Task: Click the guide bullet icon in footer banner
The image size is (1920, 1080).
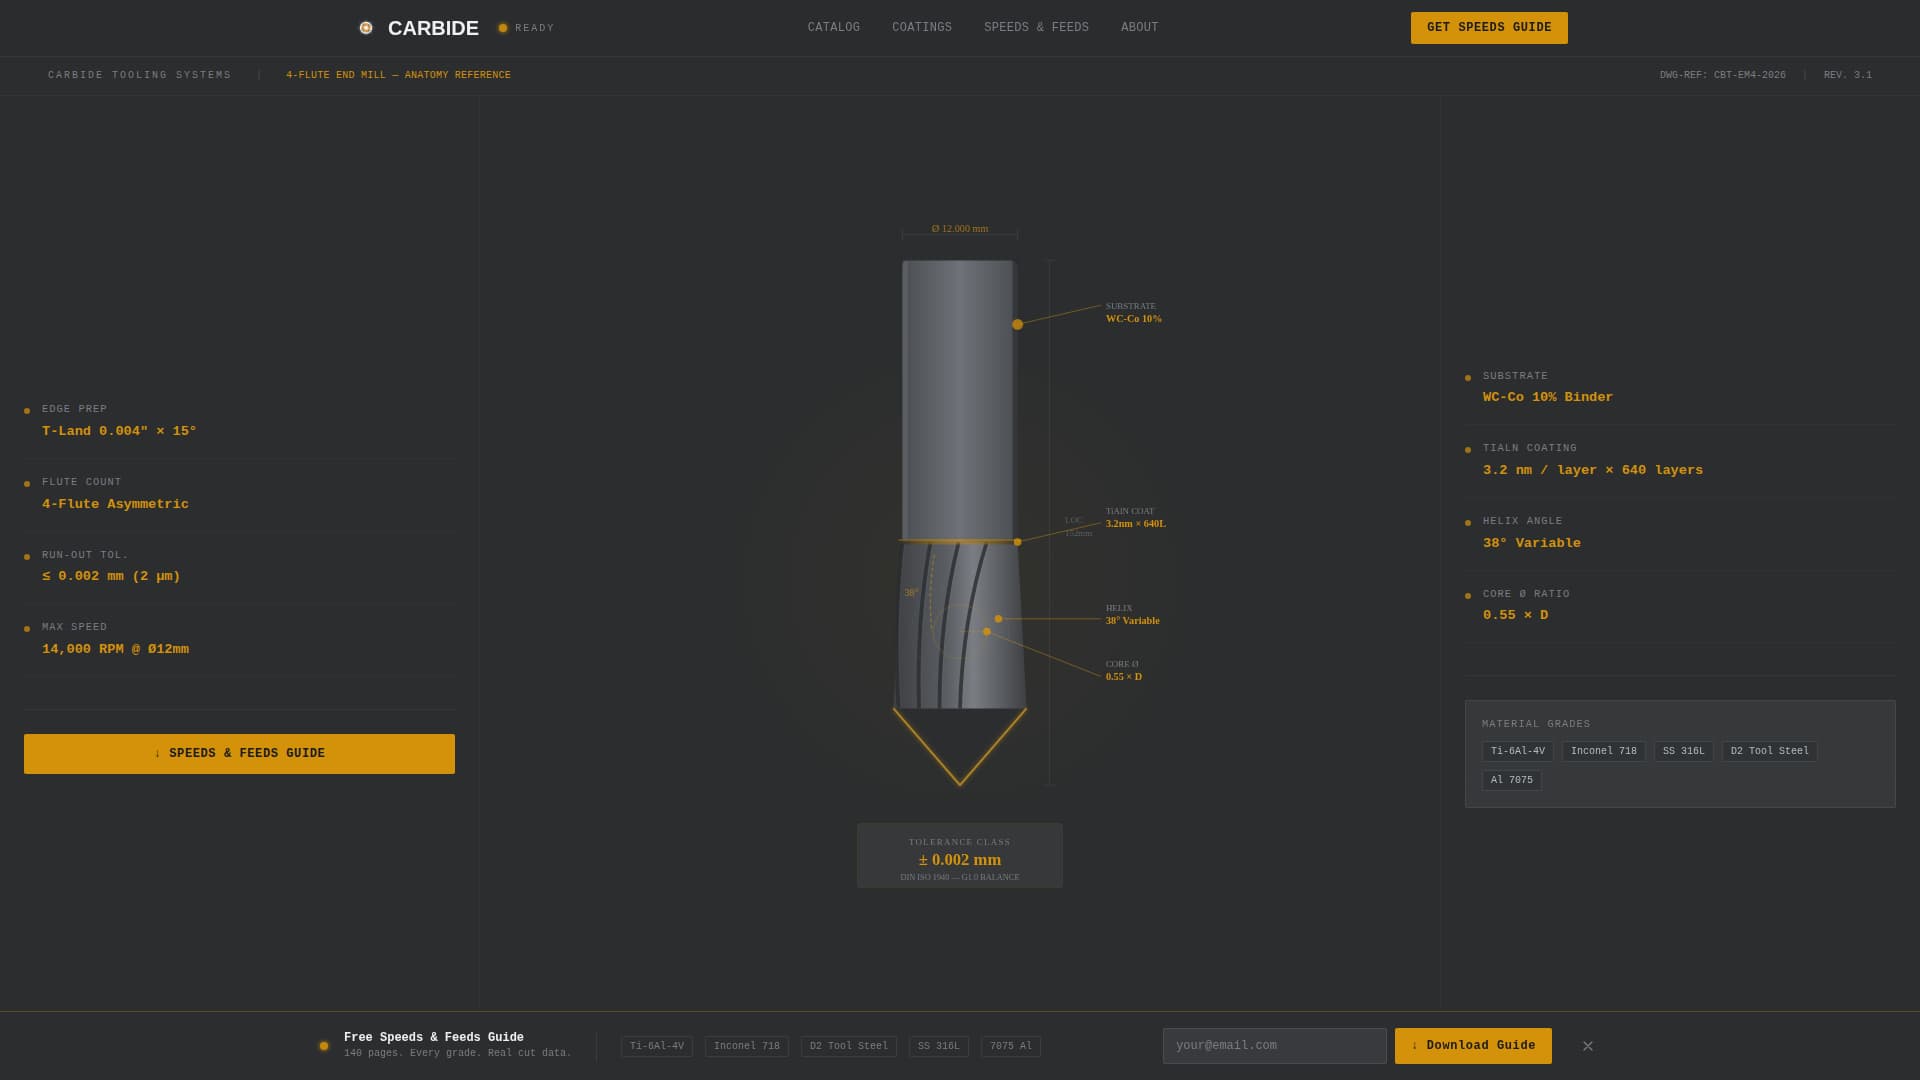Action: coord(322,1045)
